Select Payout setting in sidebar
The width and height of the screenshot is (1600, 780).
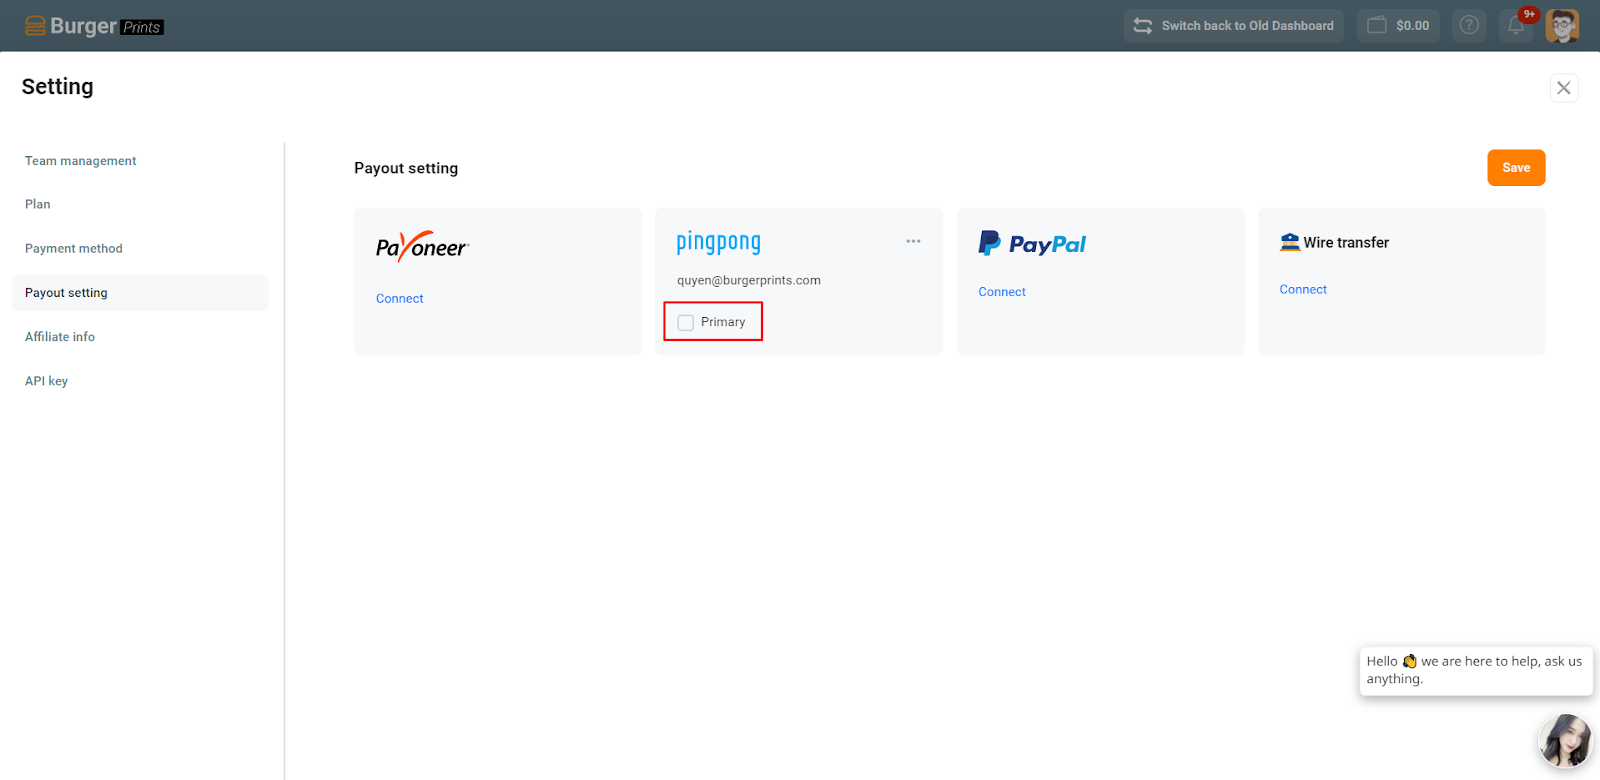pos(140,293)
